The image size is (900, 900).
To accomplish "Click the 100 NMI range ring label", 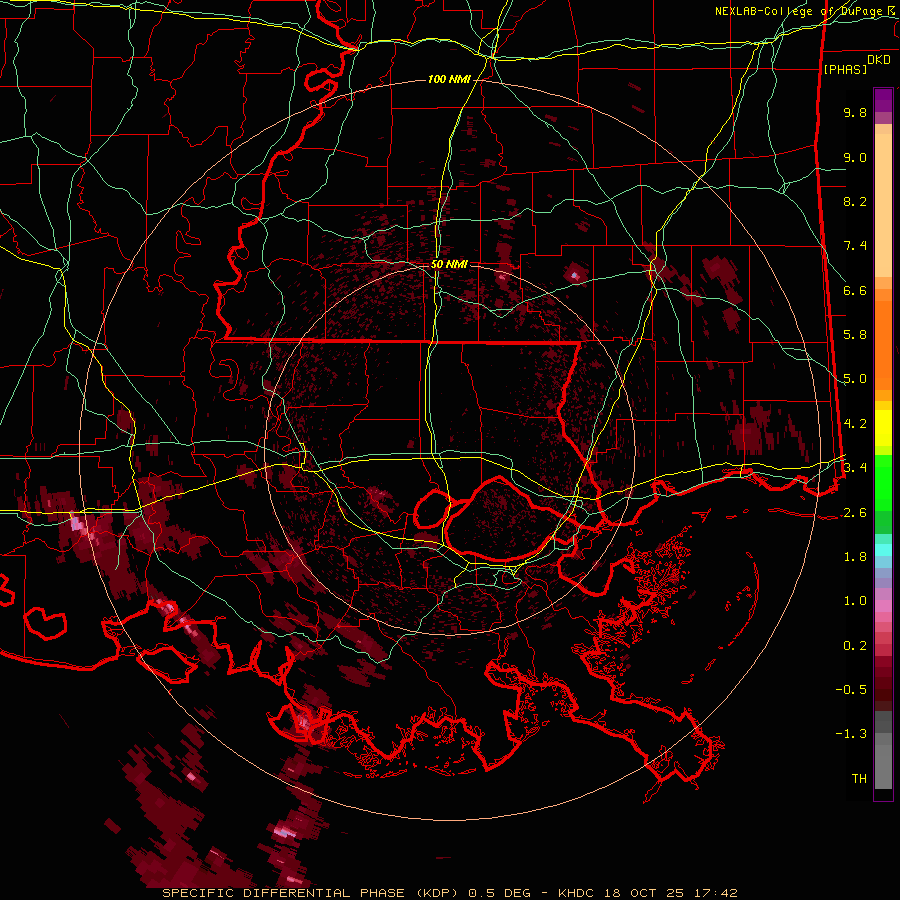I will [x=449, y=79].
